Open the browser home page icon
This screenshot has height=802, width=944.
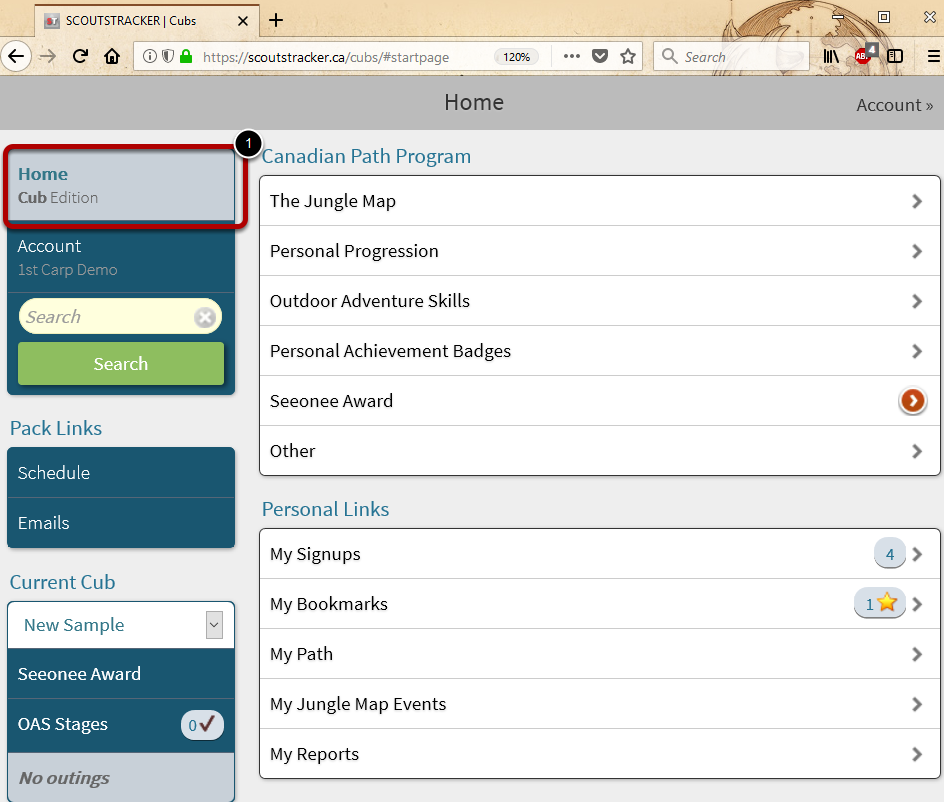coord(112,57)
